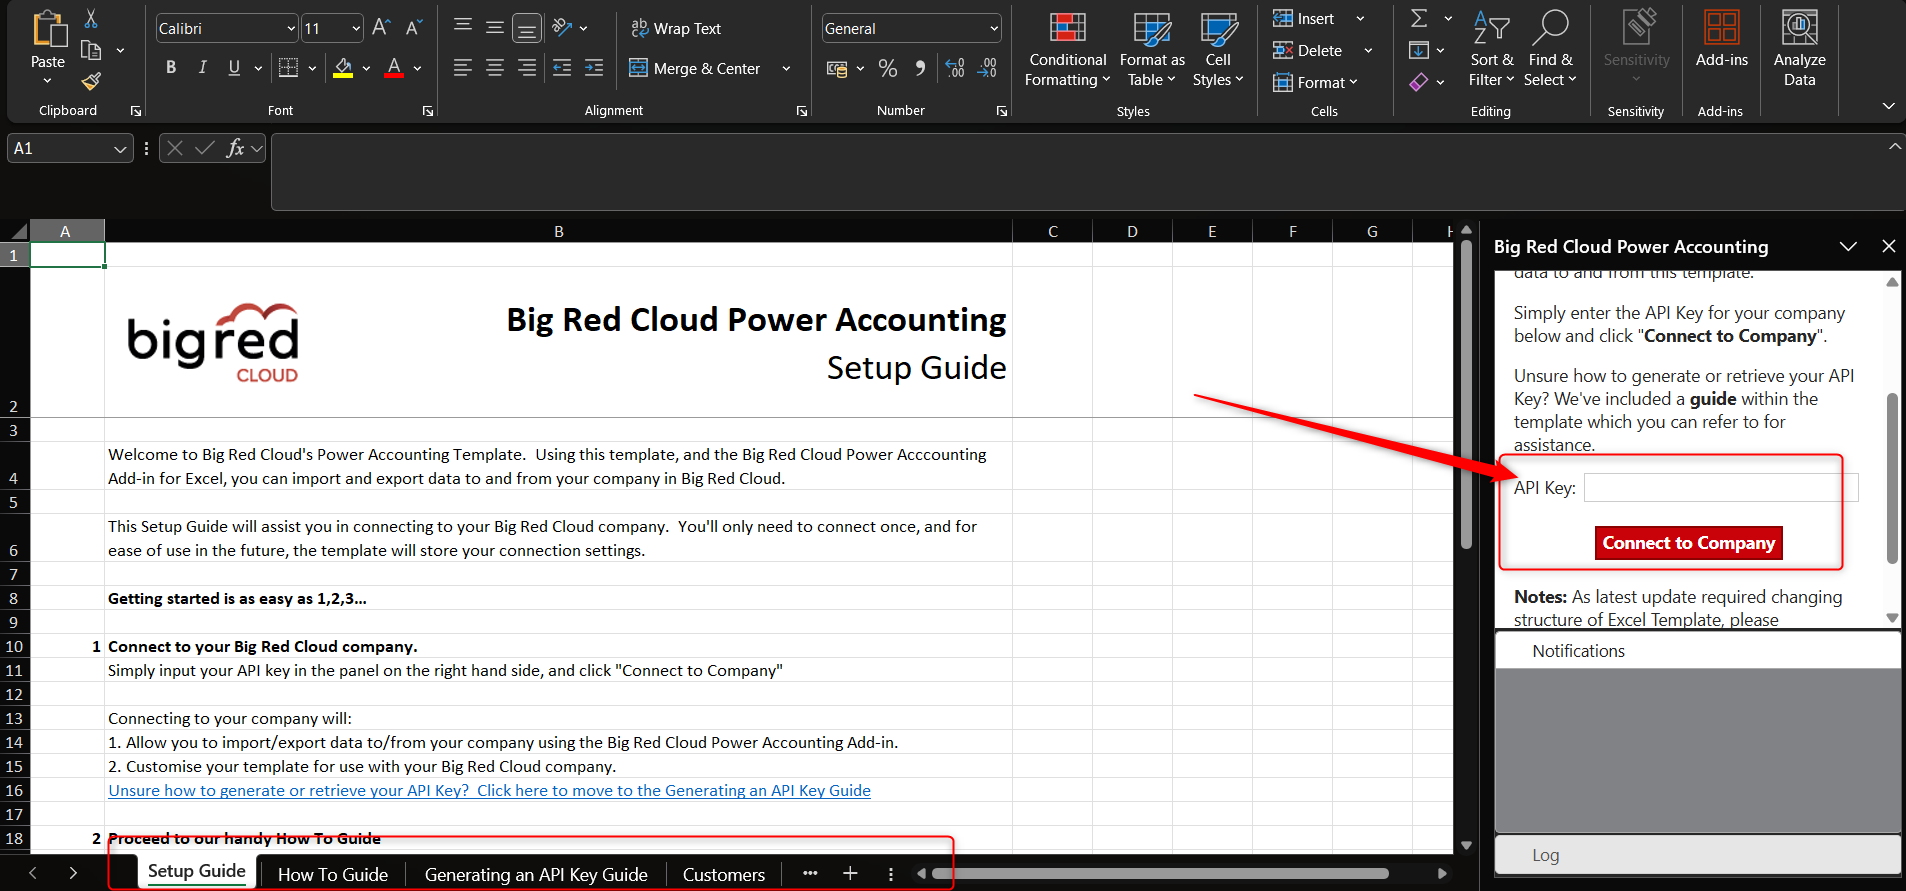Click Analyze Data
This screenshot has height=891, width=1906.
pos(1800,50)
